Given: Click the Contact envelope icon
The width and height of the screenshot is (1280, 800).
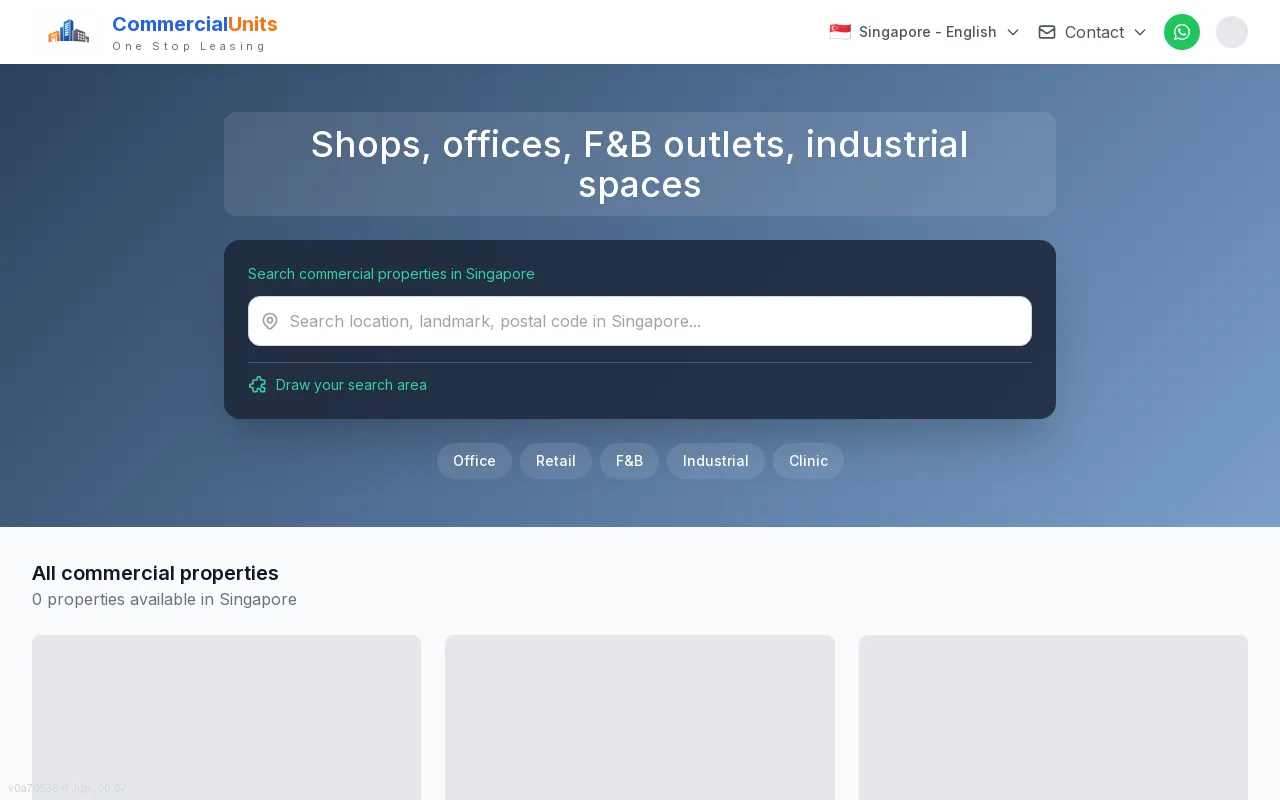Looking at the screenshot, I should tap(1047, 32).
